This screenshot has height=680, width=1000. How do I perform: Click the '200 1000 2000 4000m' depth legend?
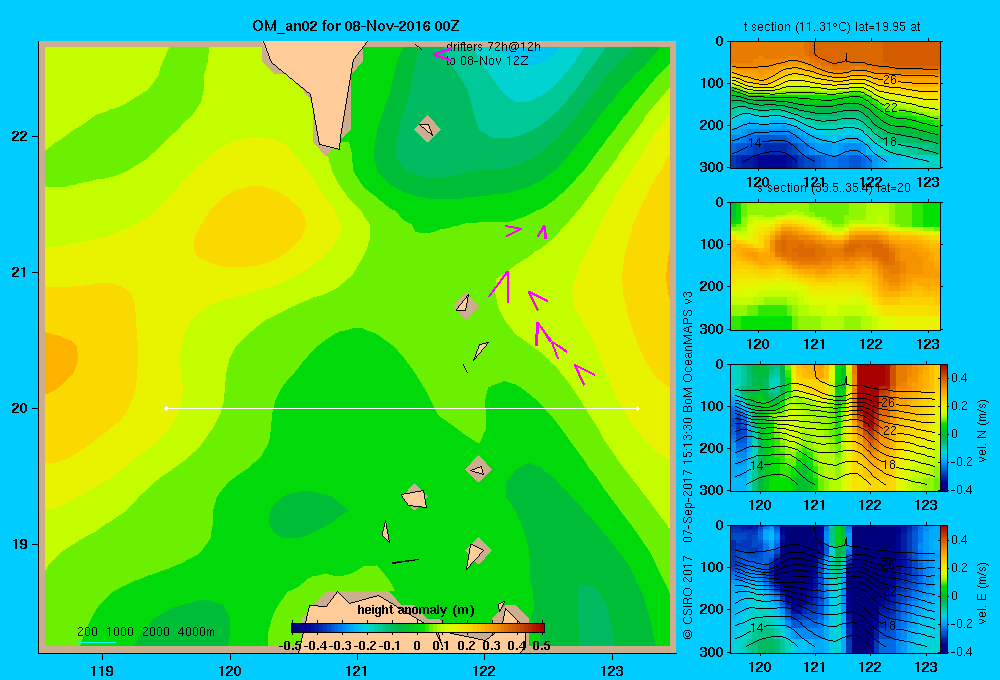[145, 632]
